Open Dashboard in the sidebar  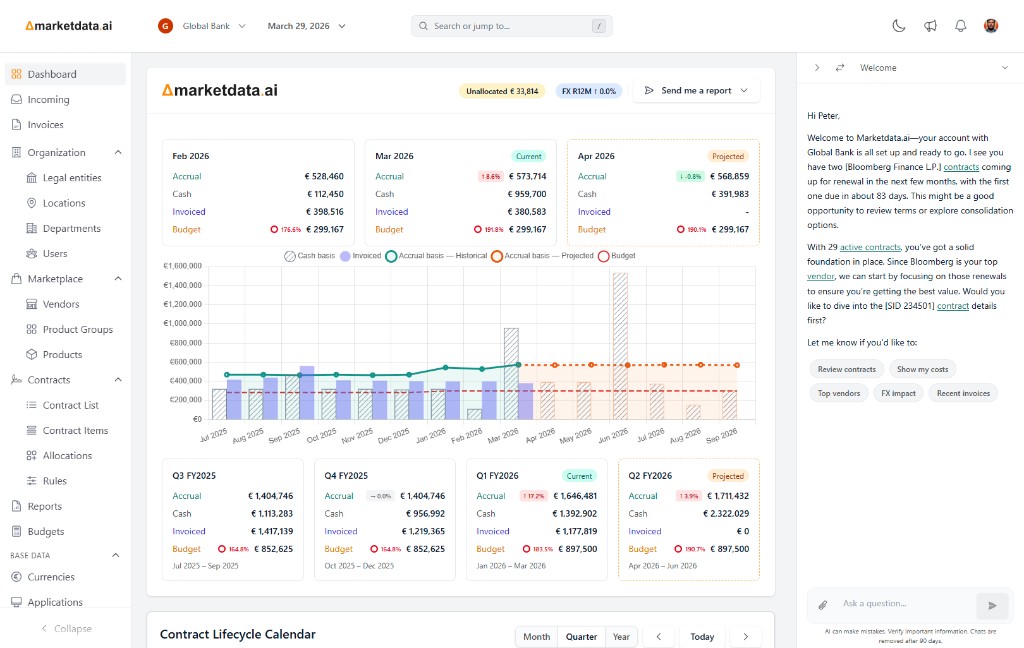pos(65,74)
